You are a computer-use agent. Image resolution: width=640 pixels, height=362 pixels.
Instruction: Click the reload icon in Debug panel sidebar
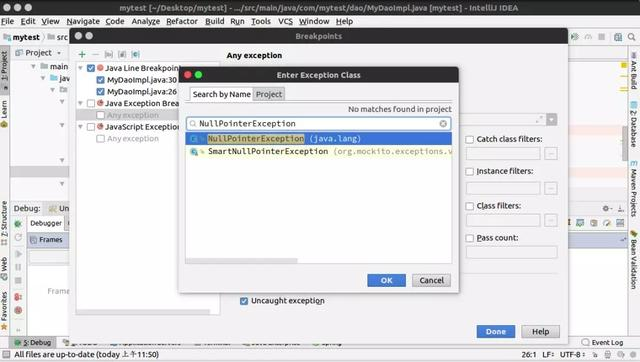tap(18, 238)
